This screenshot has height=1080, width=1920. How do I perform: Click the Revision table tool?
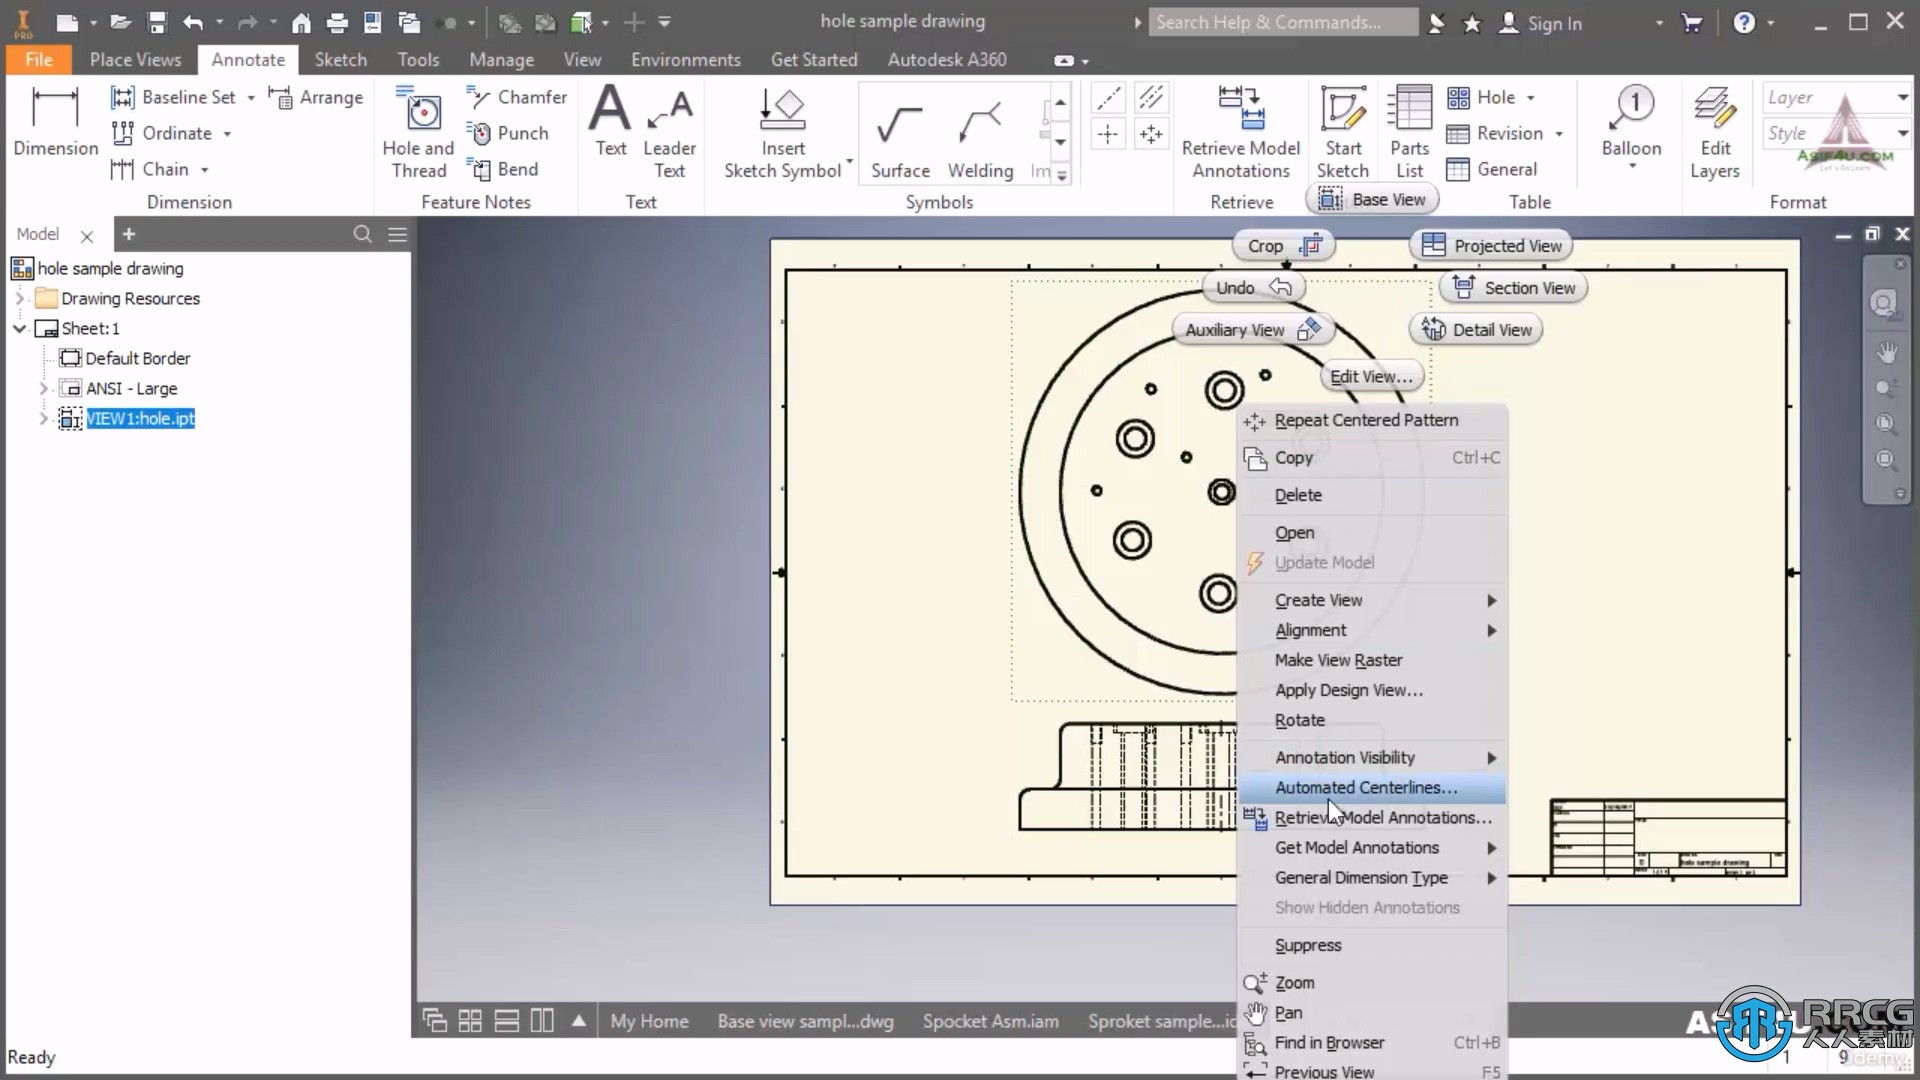point(1495,133)
